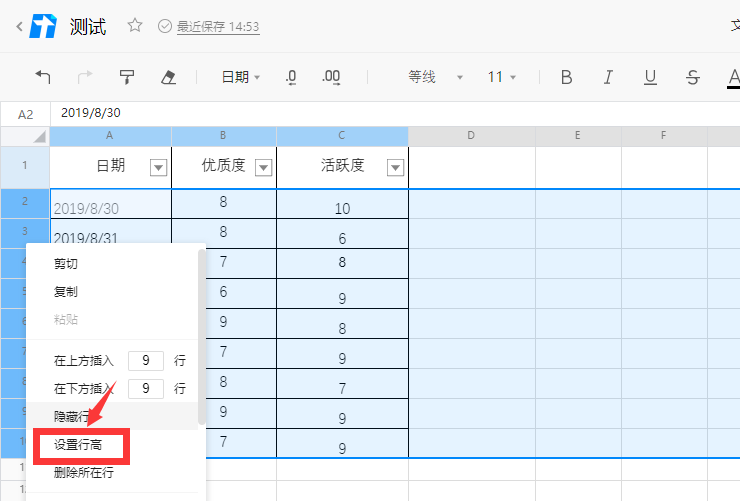Click the undo arrow icon
Image resolution: width=740 pixels, height=501 pixels.
point(43,77)
